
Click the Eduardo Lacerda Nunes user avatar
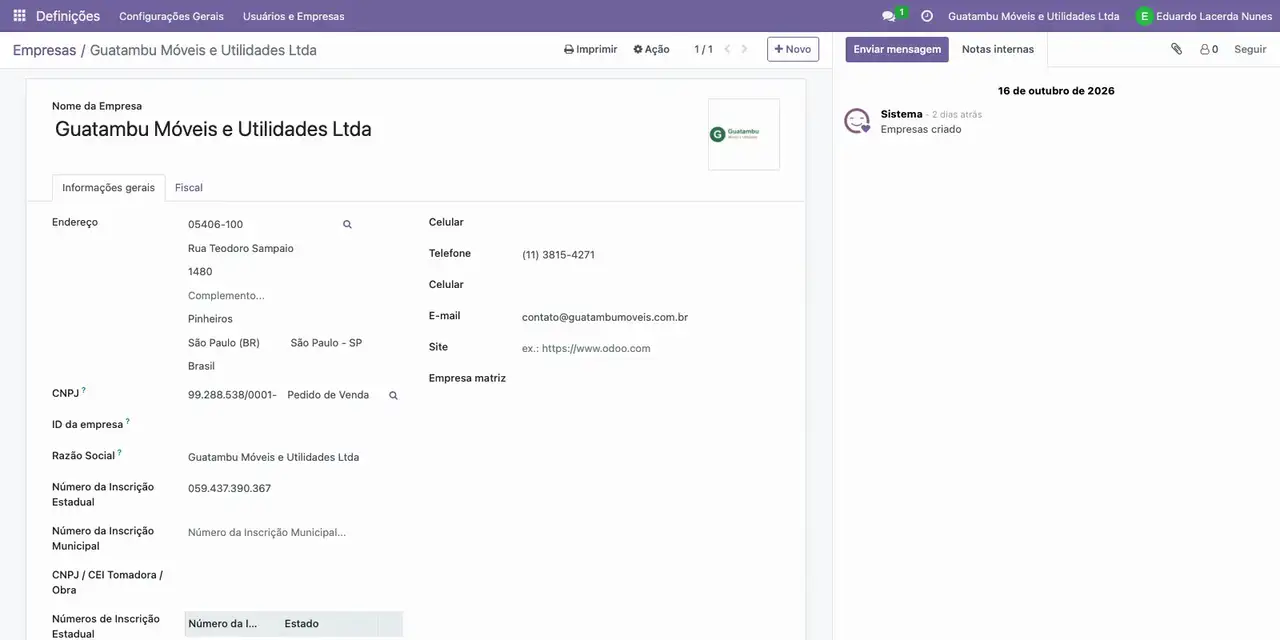1144,16
